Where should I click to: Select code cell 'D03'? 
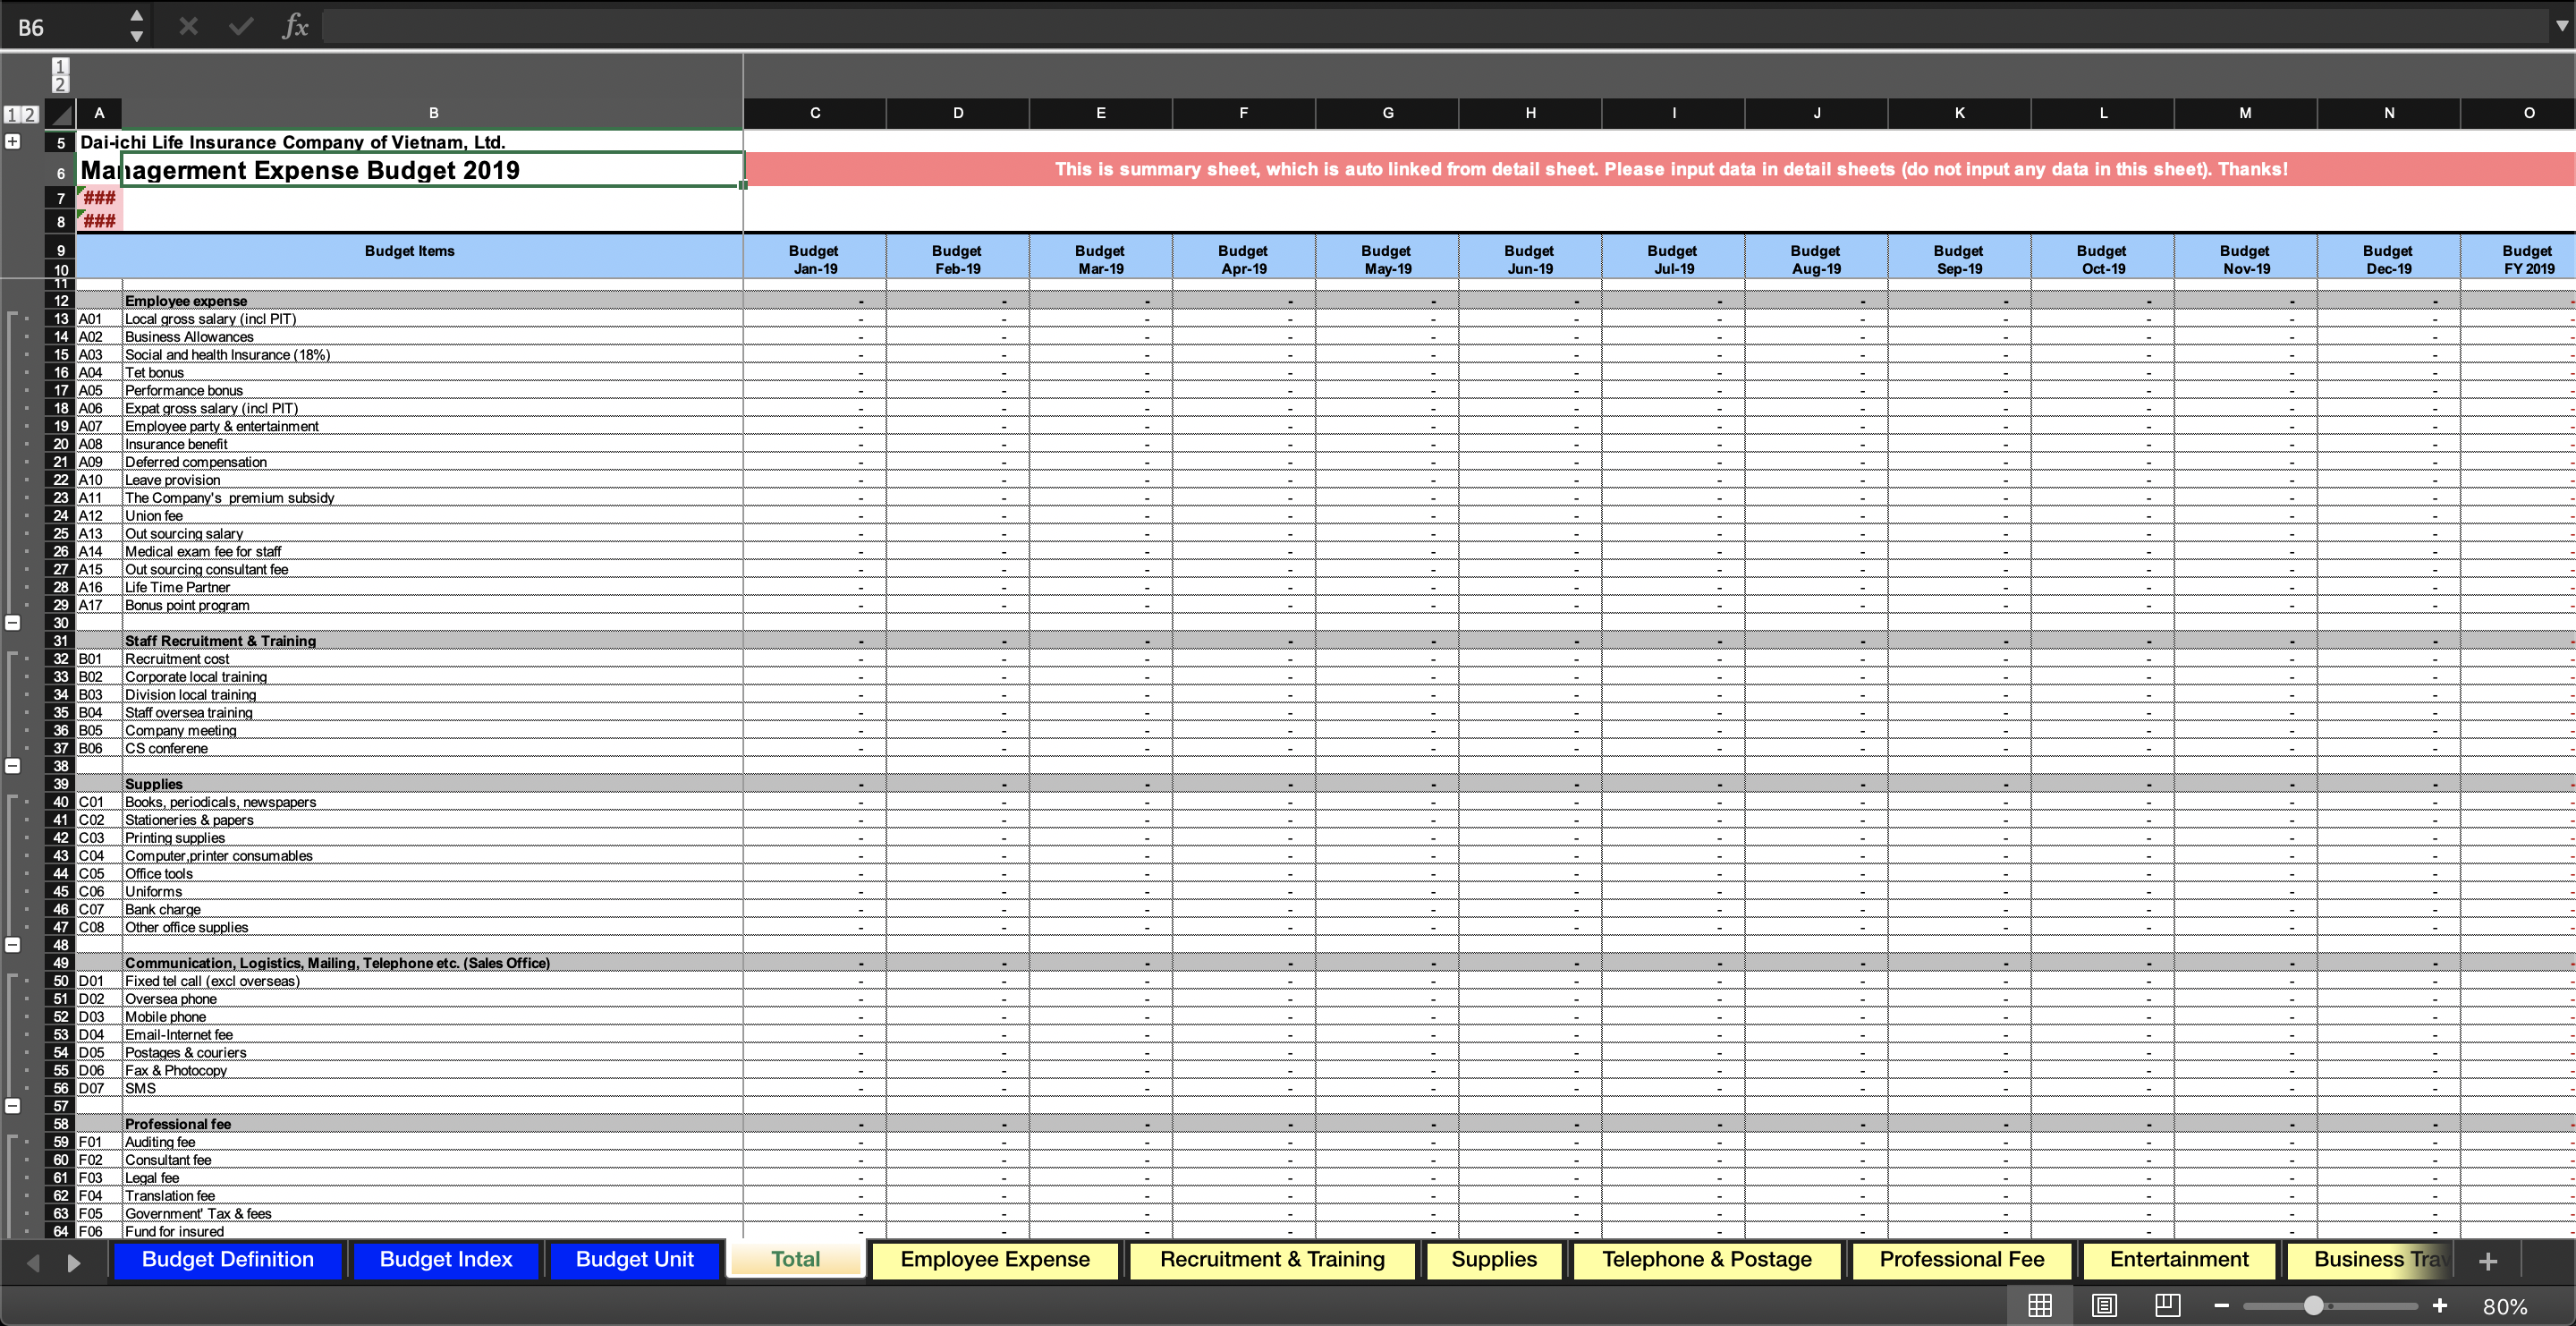(x=99, y=1017)
